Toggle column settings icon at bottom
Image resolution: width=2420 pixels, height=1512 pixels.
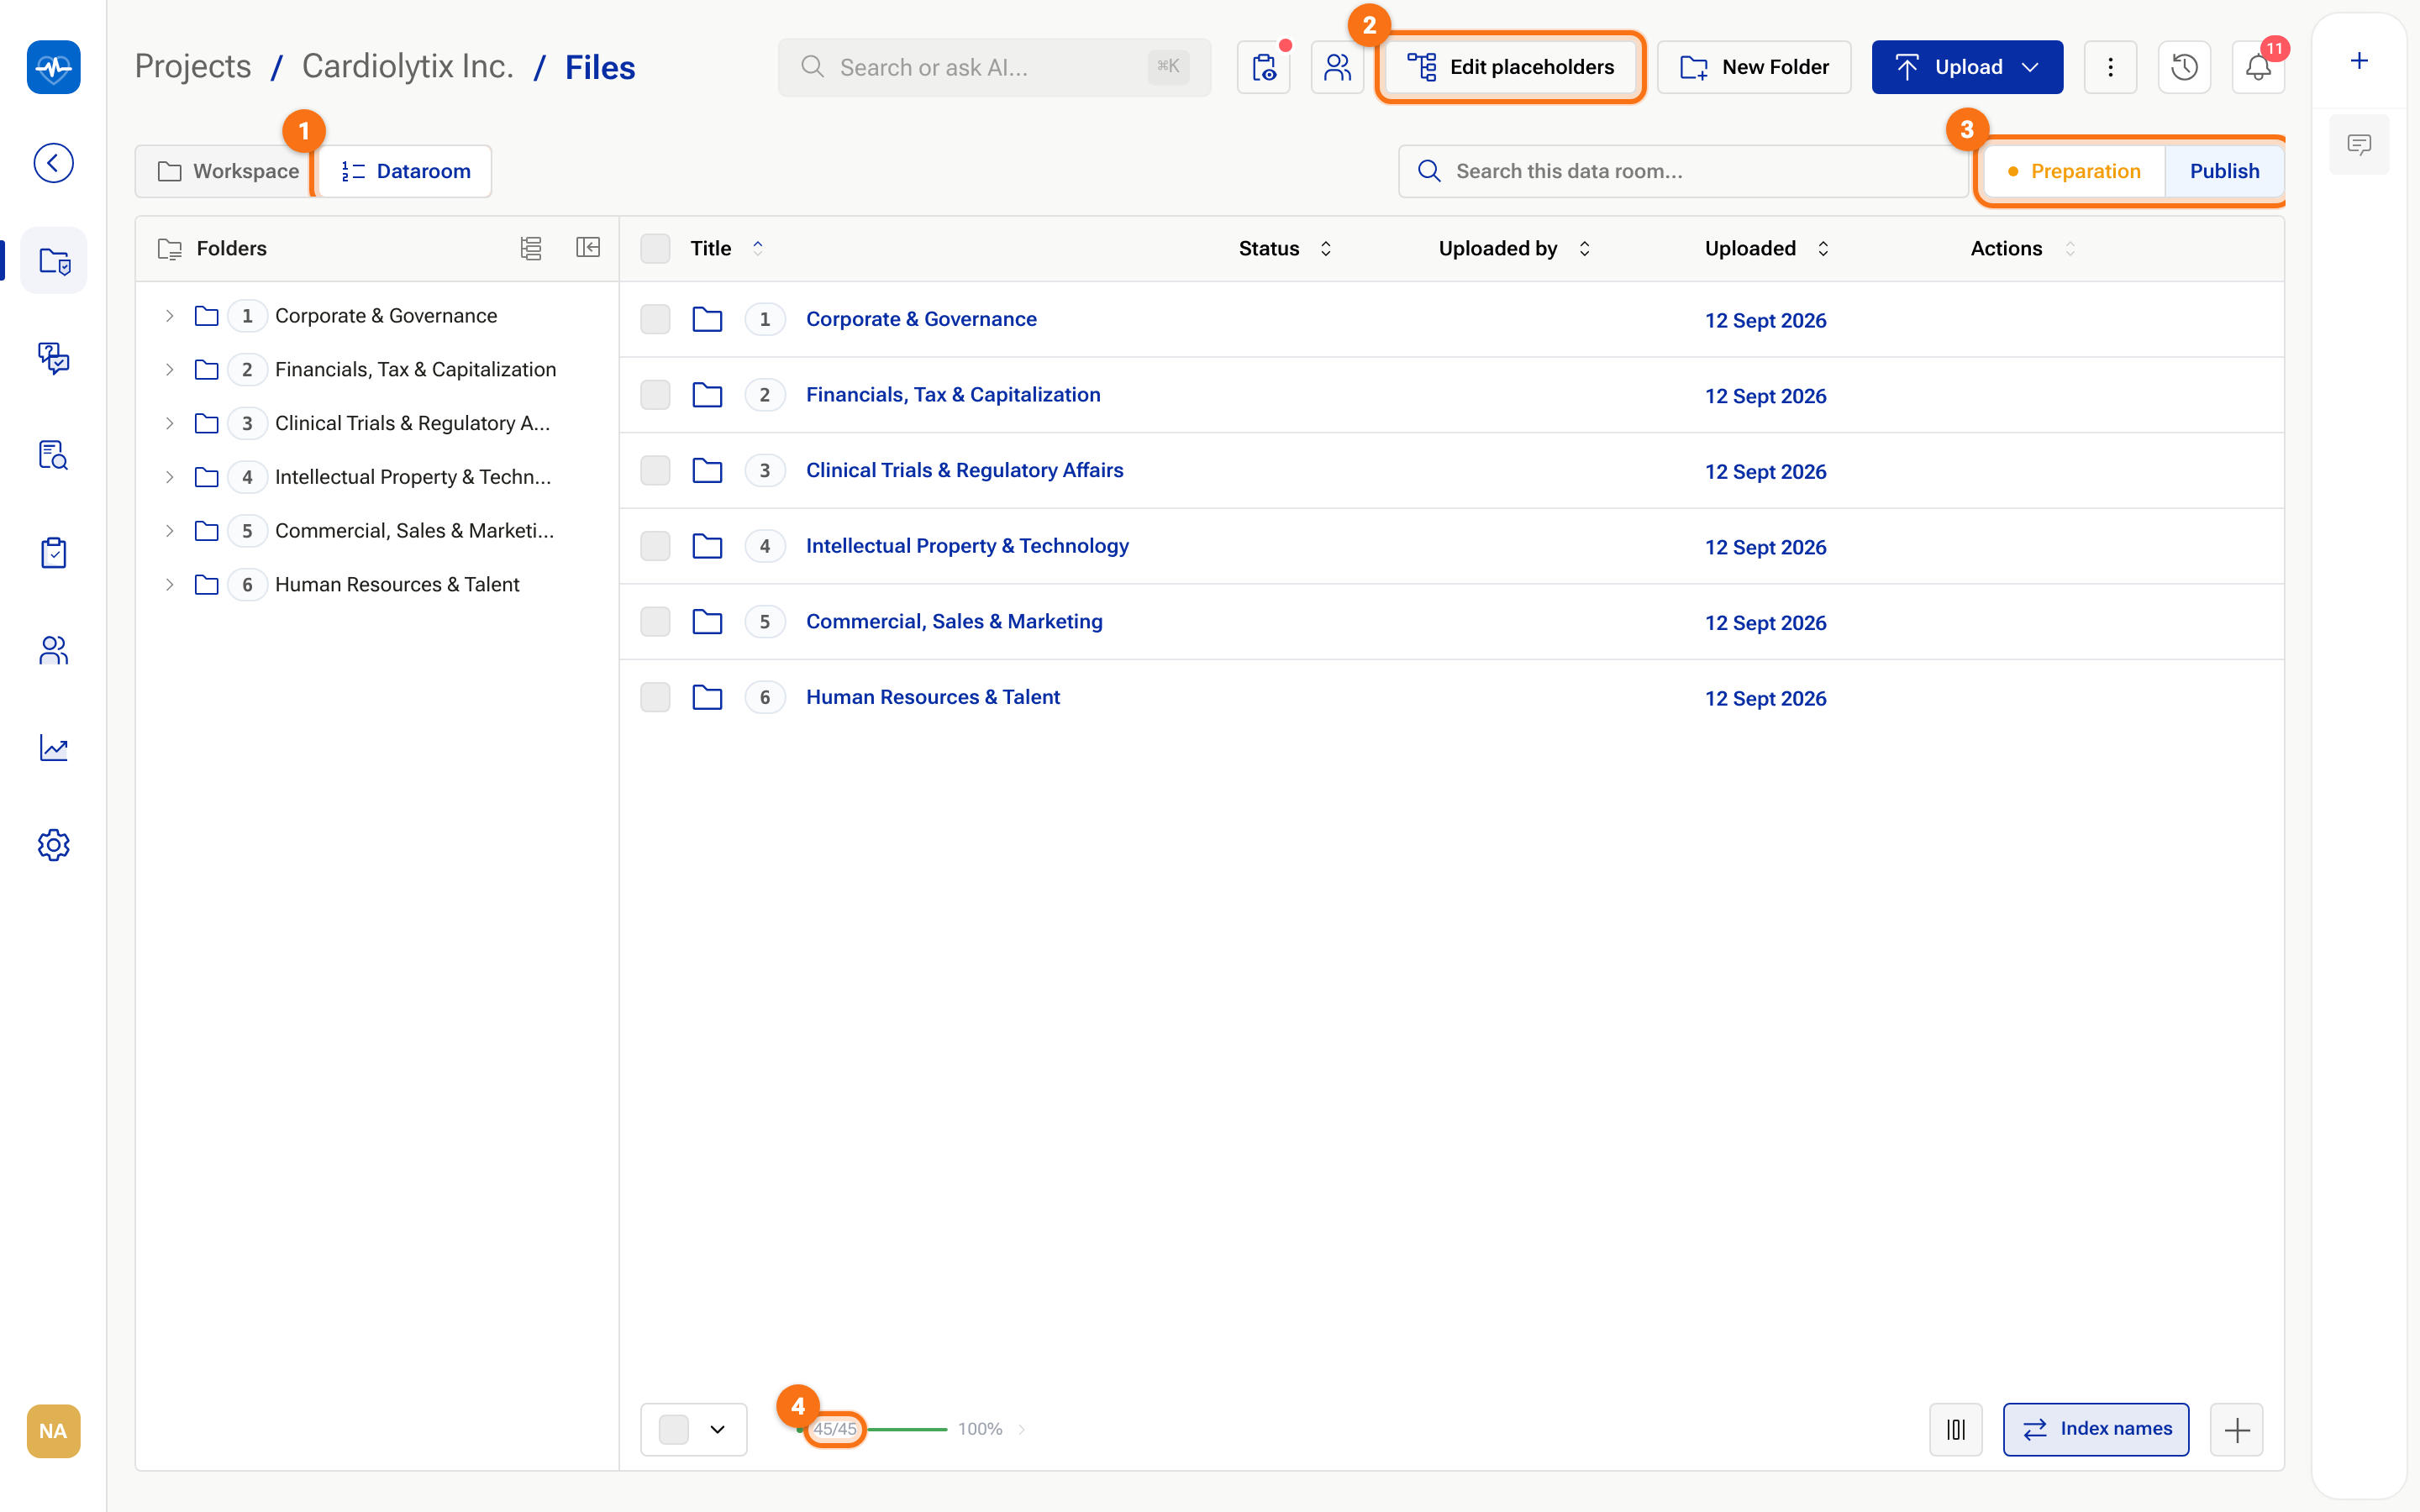tap(1956, 1429)
